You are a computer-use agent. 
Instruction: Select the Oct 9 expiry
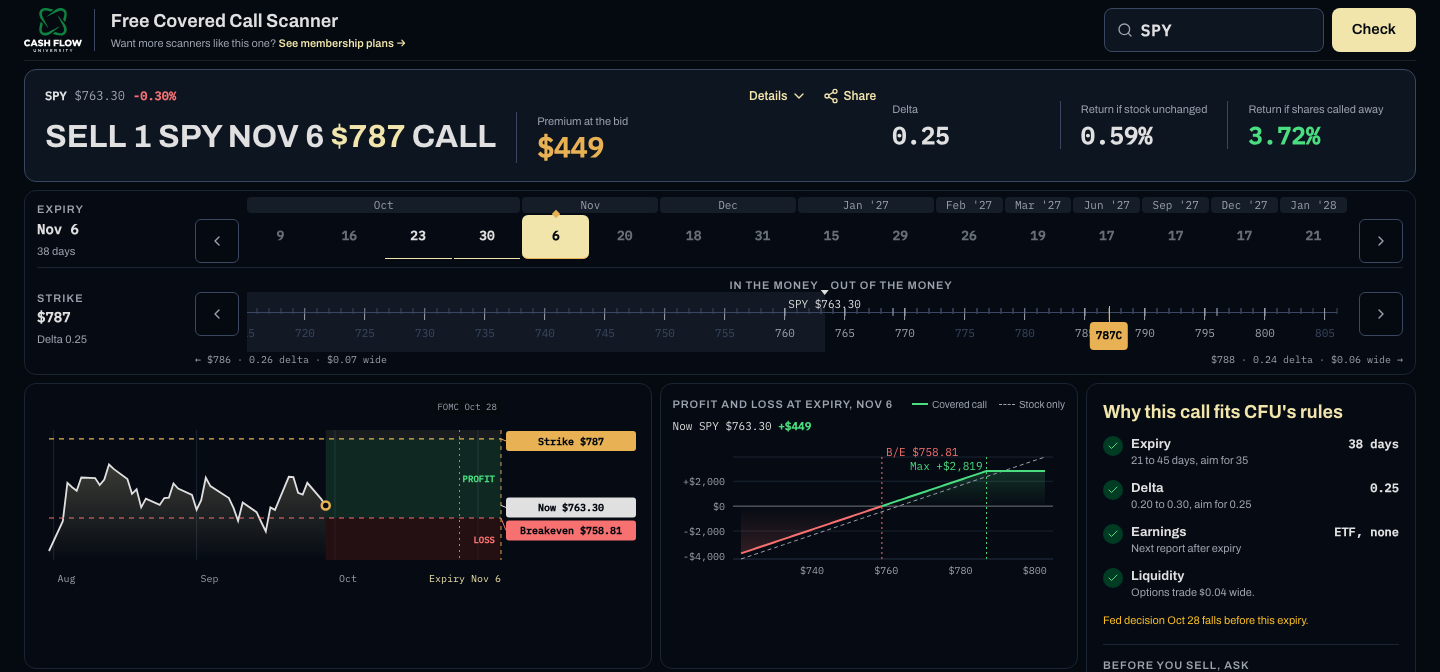[x=280, y=237]
